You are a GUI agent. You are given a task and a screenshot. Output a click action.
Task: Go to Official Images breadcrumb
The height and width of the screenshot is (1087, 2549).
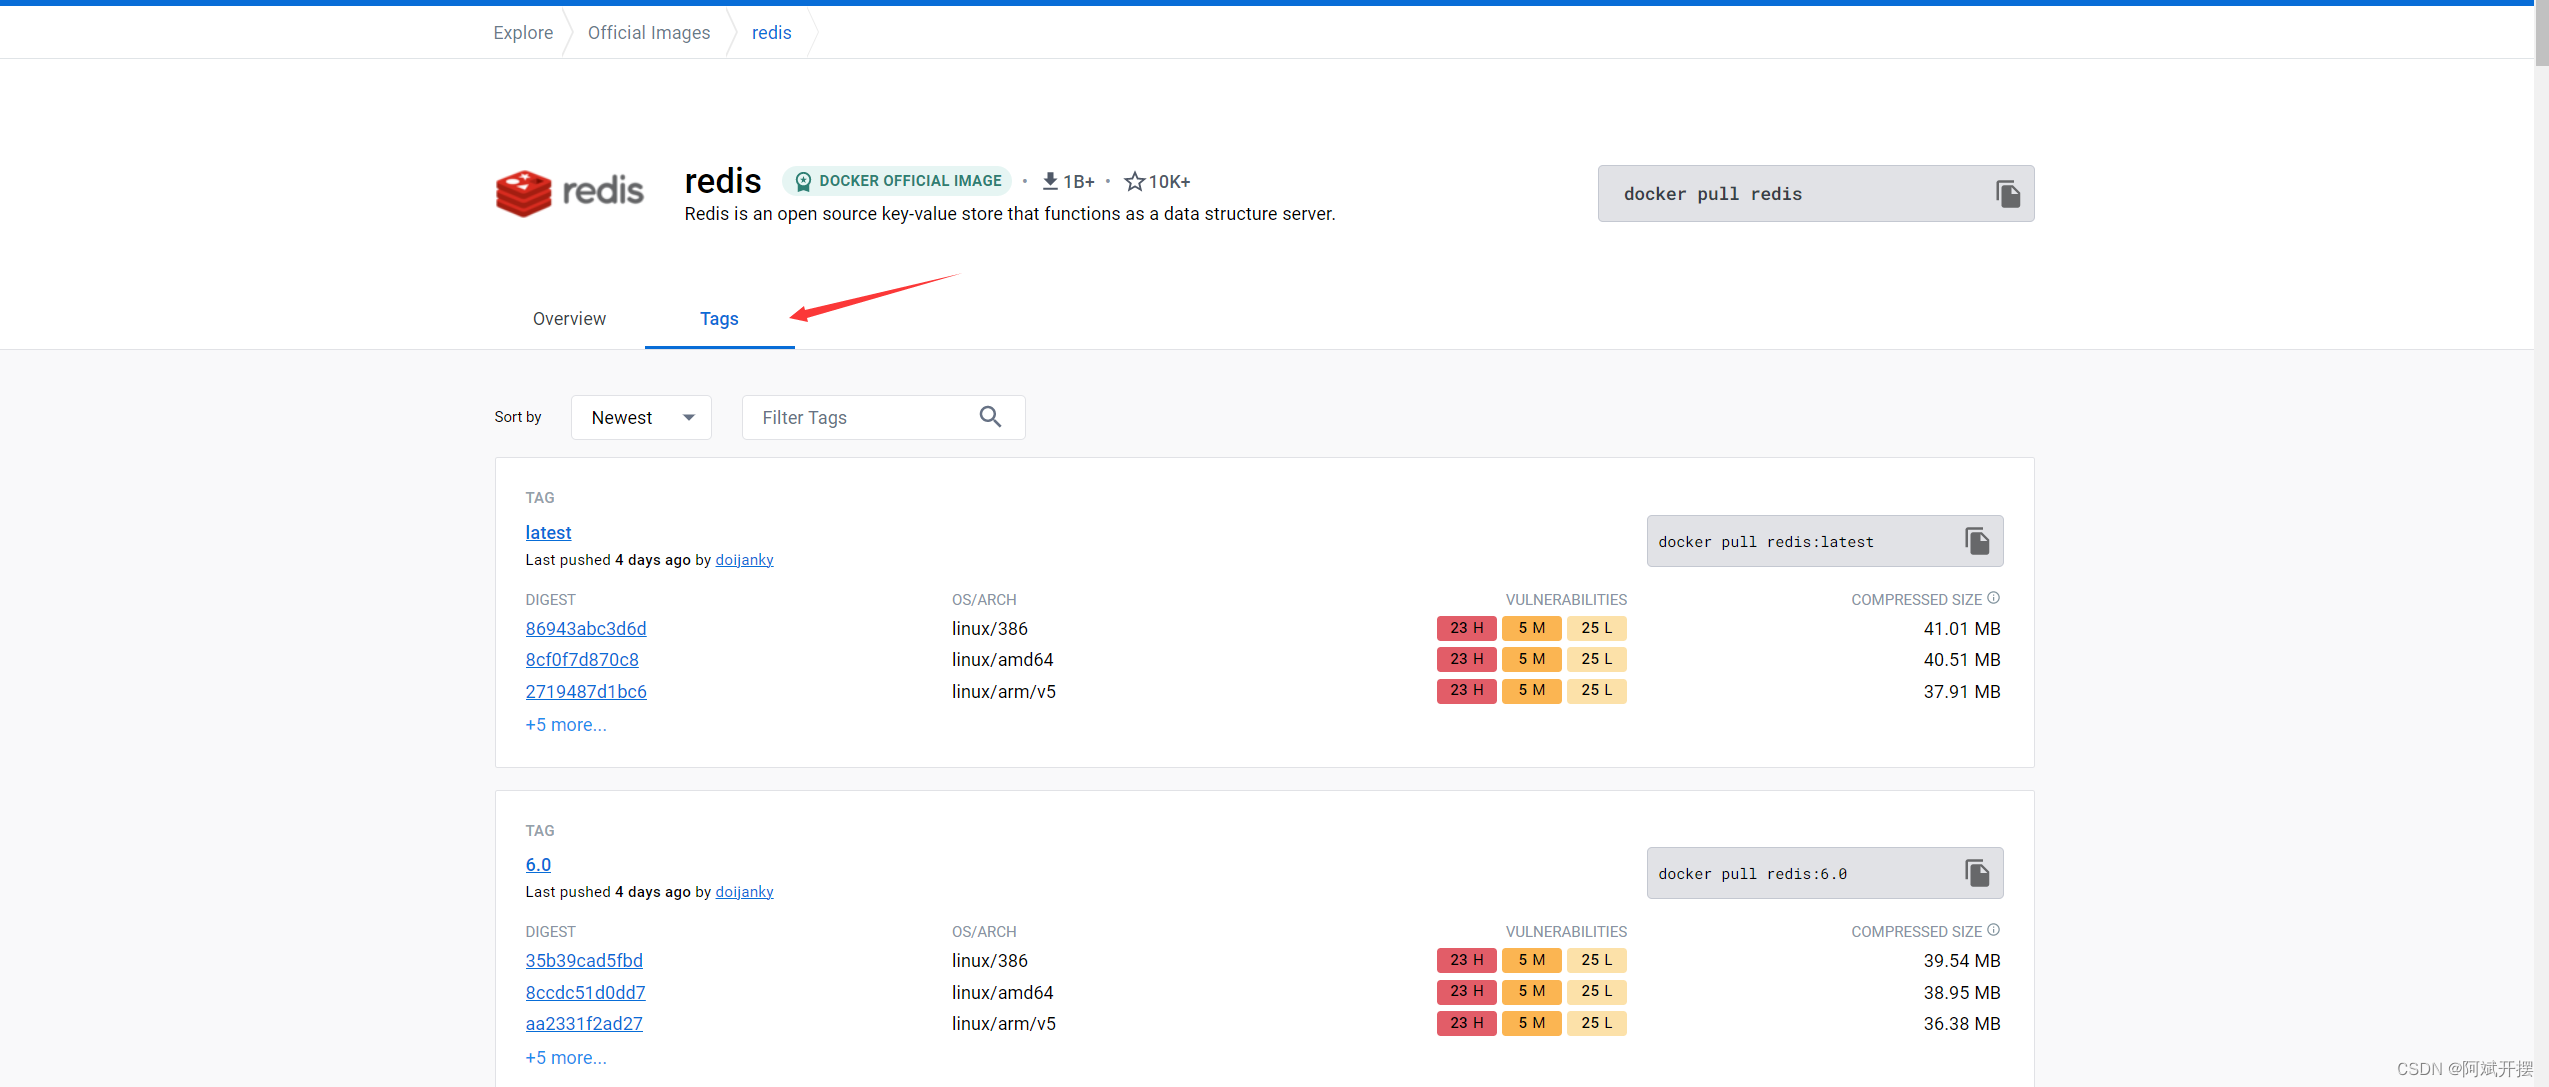click(x=649, y=33)
